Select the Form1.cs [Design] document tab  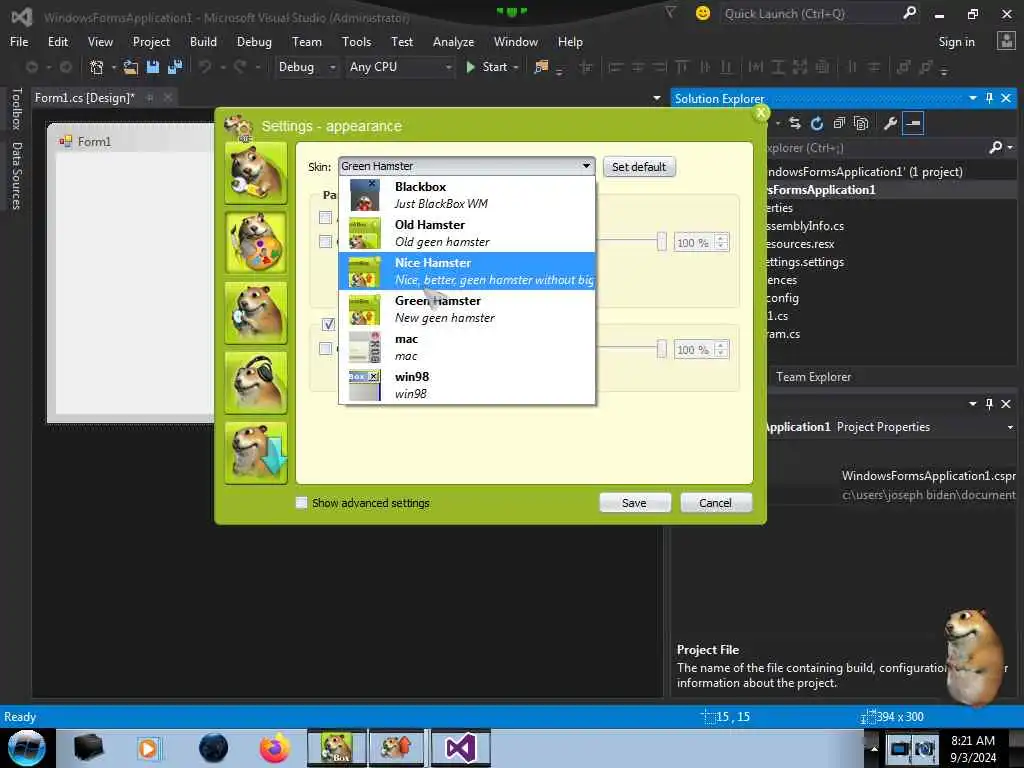pyautogui.click(x=84, y=98)
